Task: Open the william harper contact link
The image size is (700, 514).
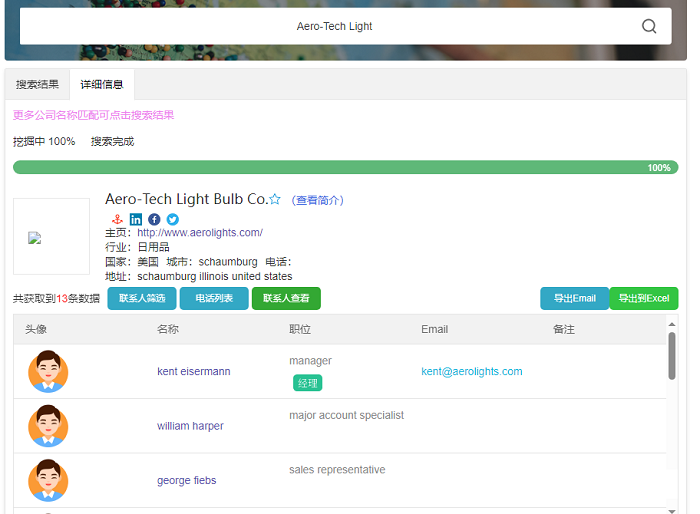Action: point(190,426)
